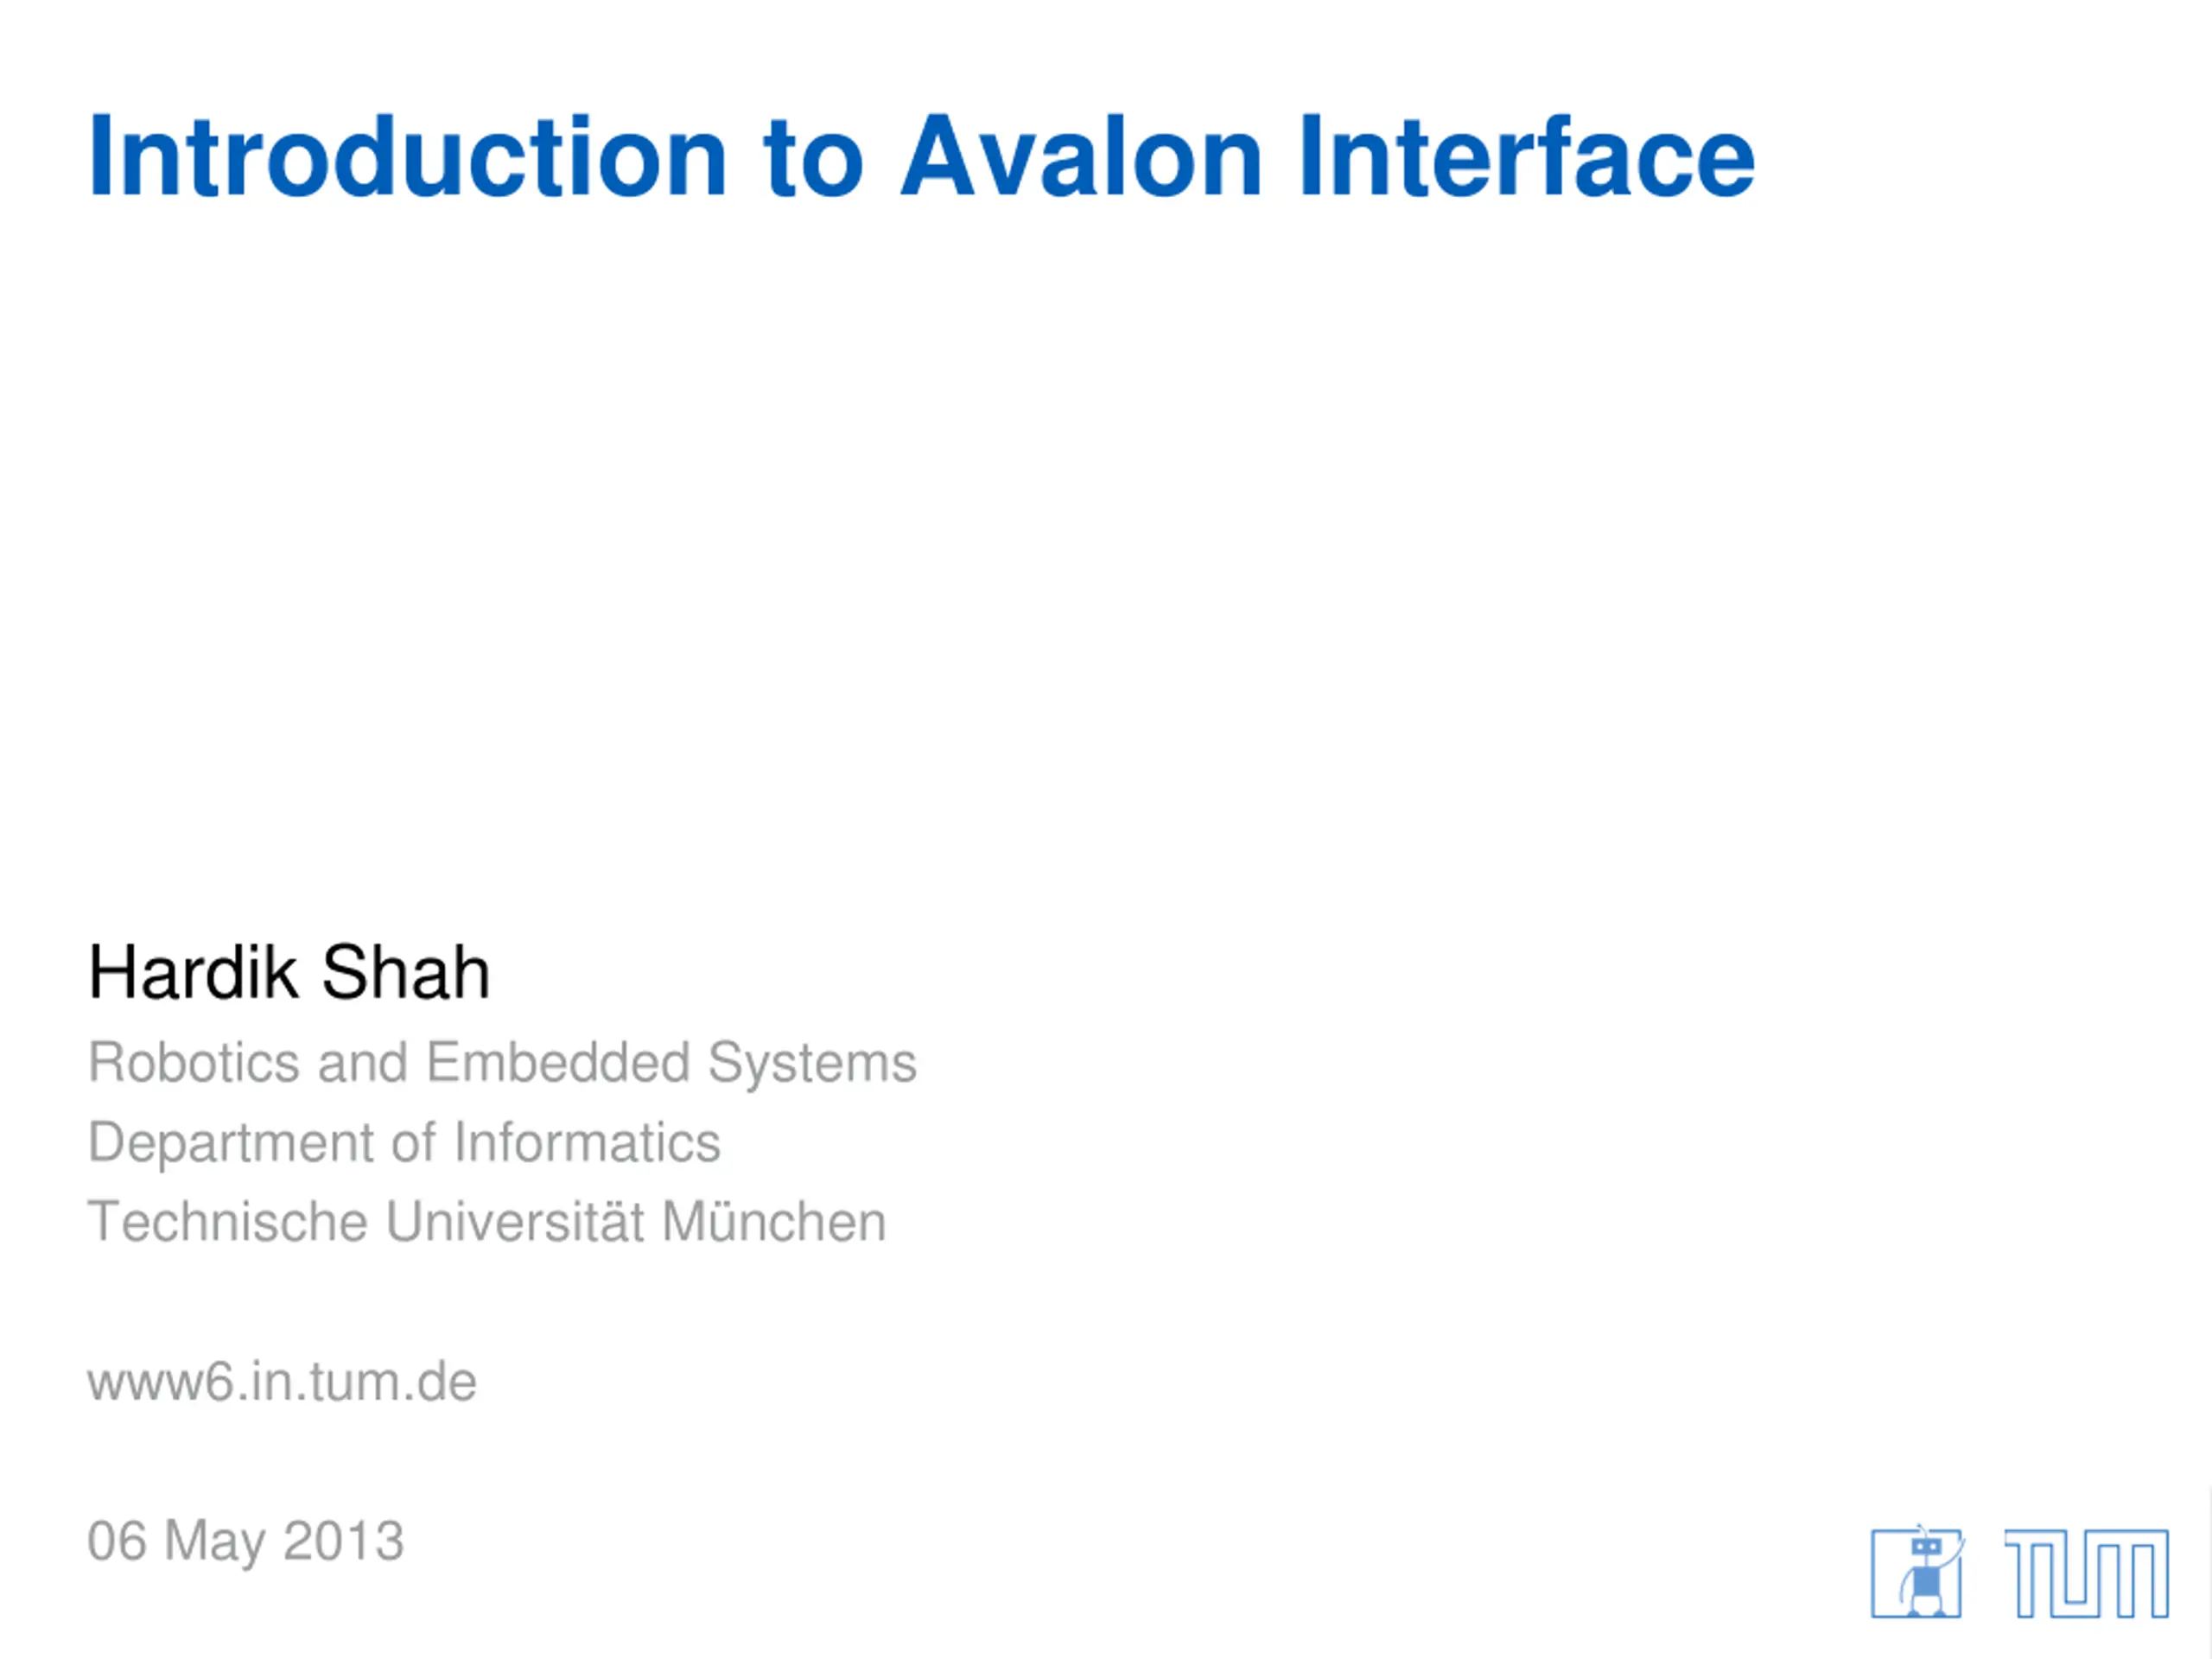Open the www6.in.tum.de link

[282, 1382]
